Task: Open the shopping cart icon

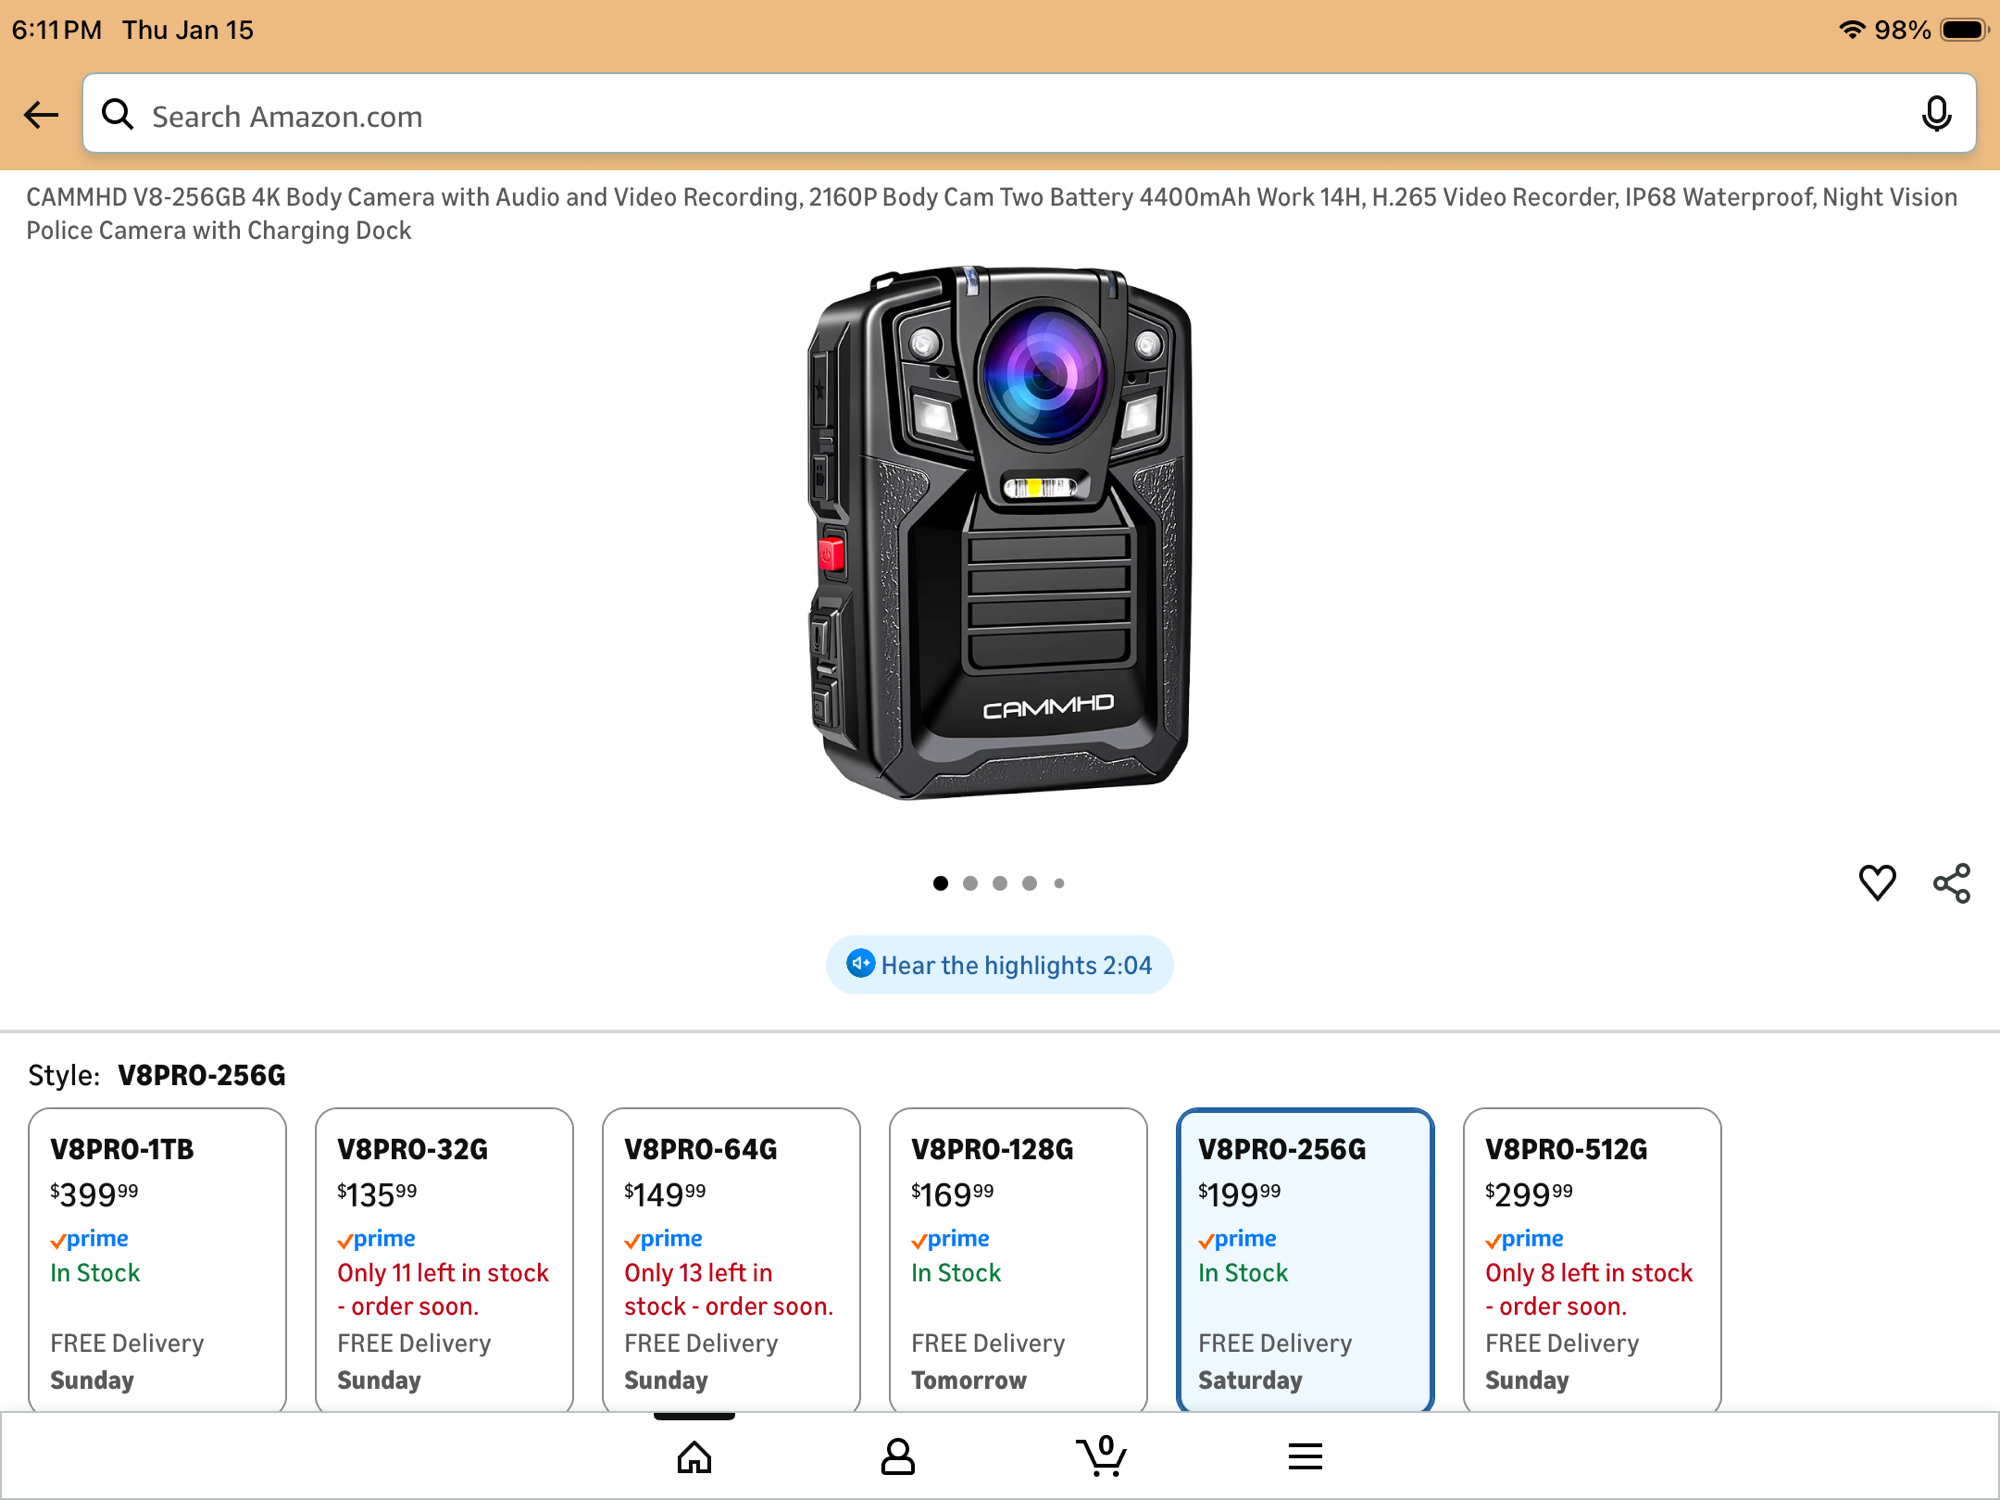Action: click(x=1101, y=1457)
